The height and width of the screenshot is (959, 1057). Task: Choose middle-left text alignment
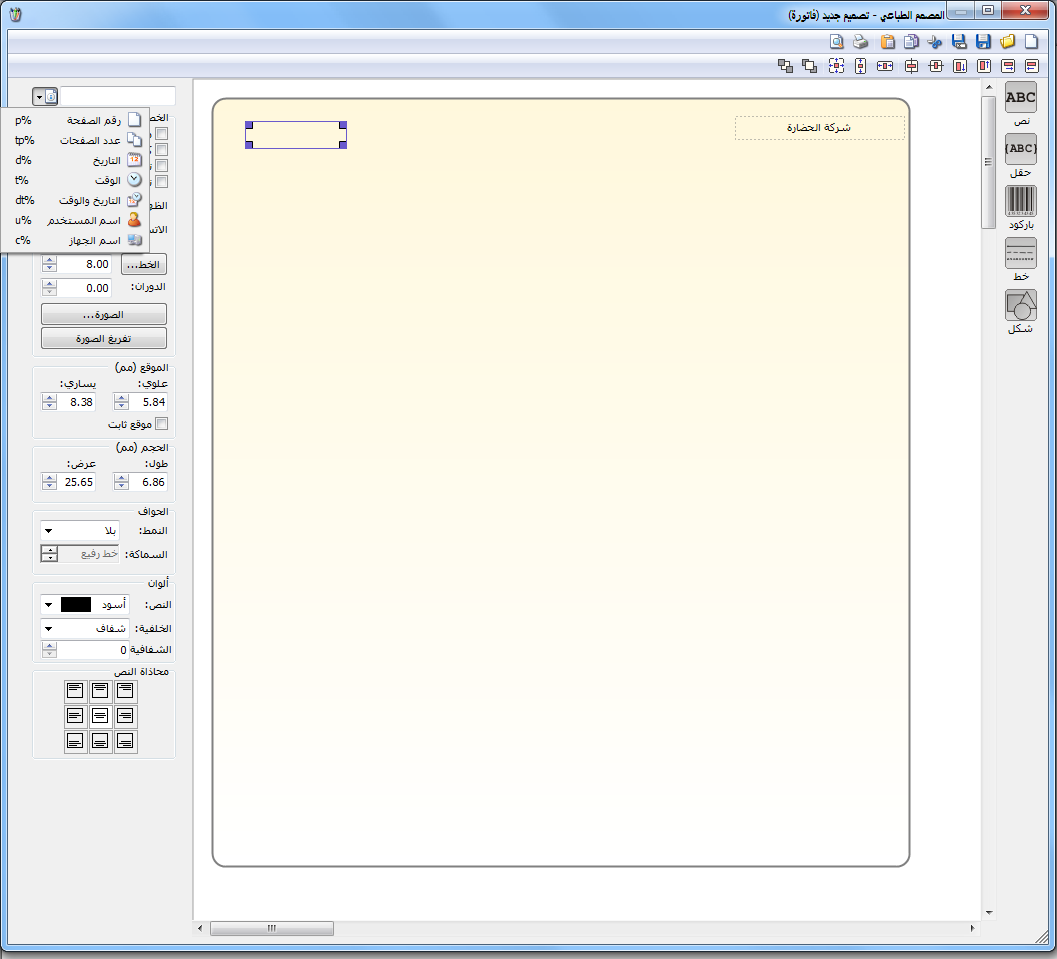click(76, 716)
